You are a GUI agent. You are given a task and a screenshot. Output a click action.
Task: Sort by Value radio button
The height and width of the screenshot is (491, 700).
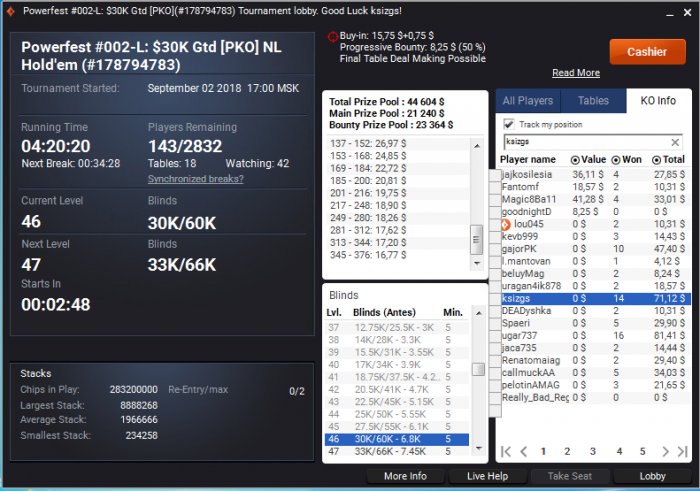click(575, 160)
